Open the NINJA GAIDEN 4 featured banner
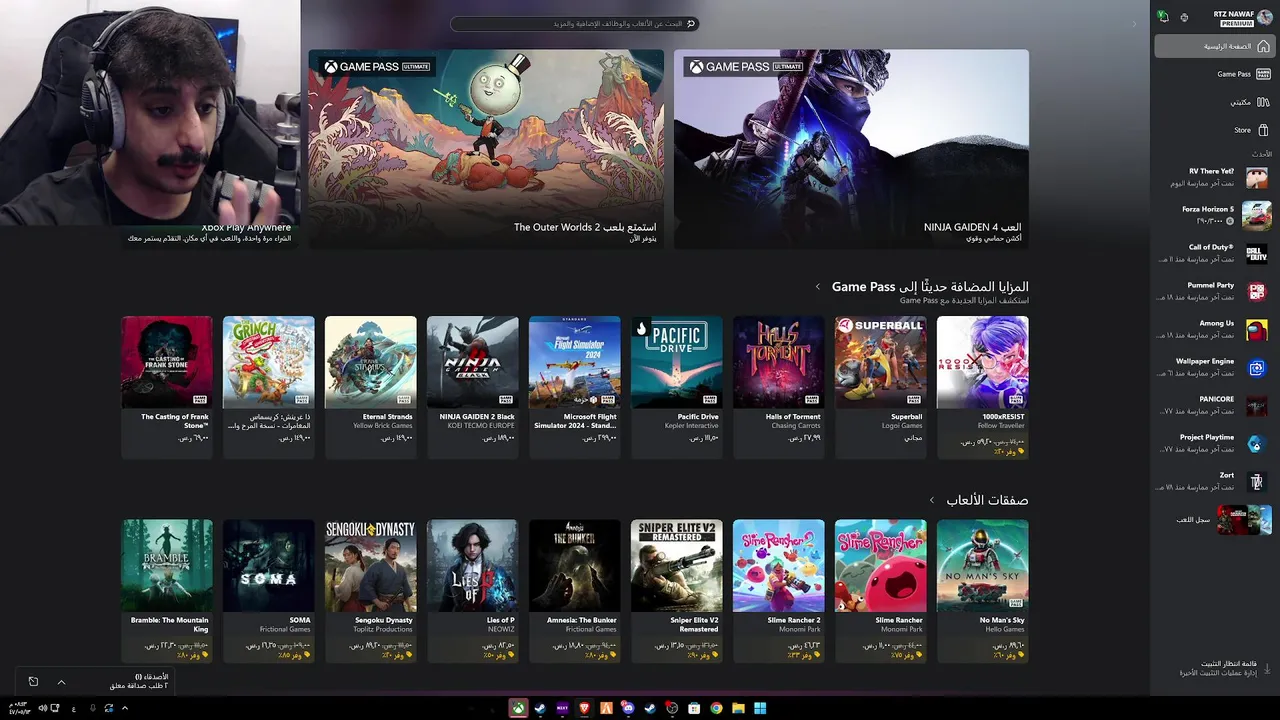Viewport: 1280px width, 720px height. pos(851,149)
